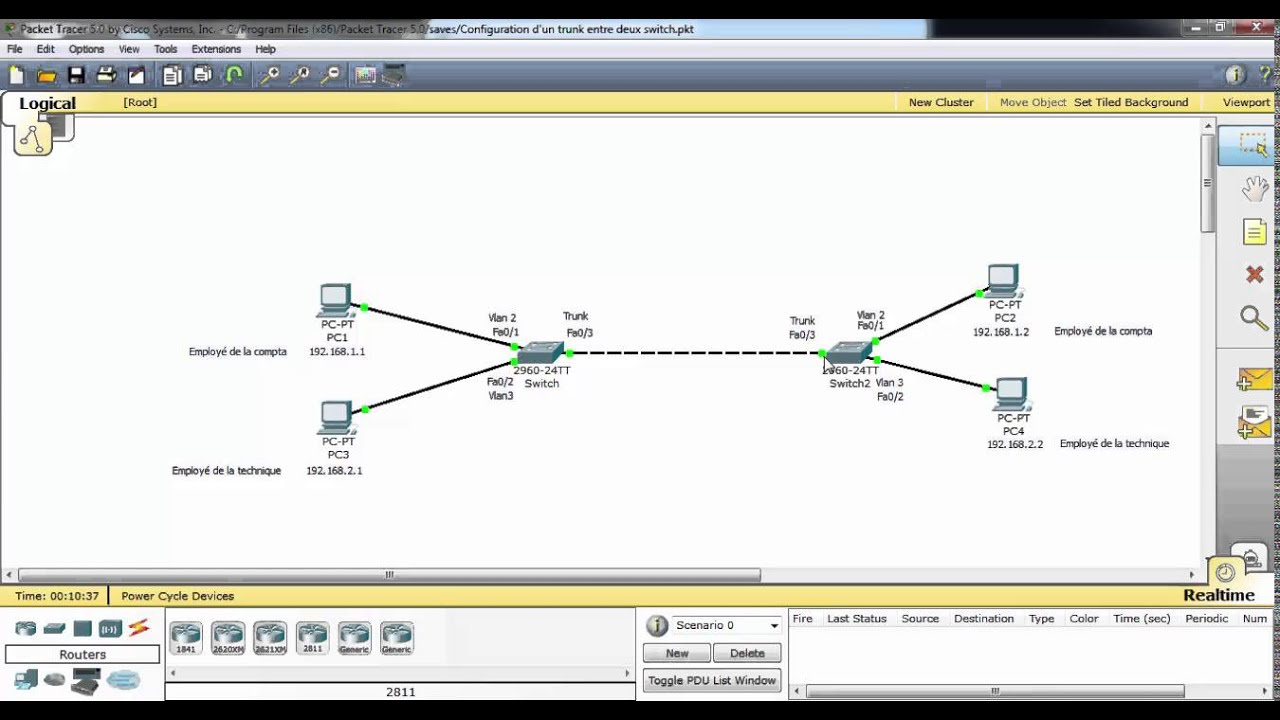This screenshot has height=720, width=1280.
Task: Open the Activity Wizard icon
Action: (x=136, y=75)
